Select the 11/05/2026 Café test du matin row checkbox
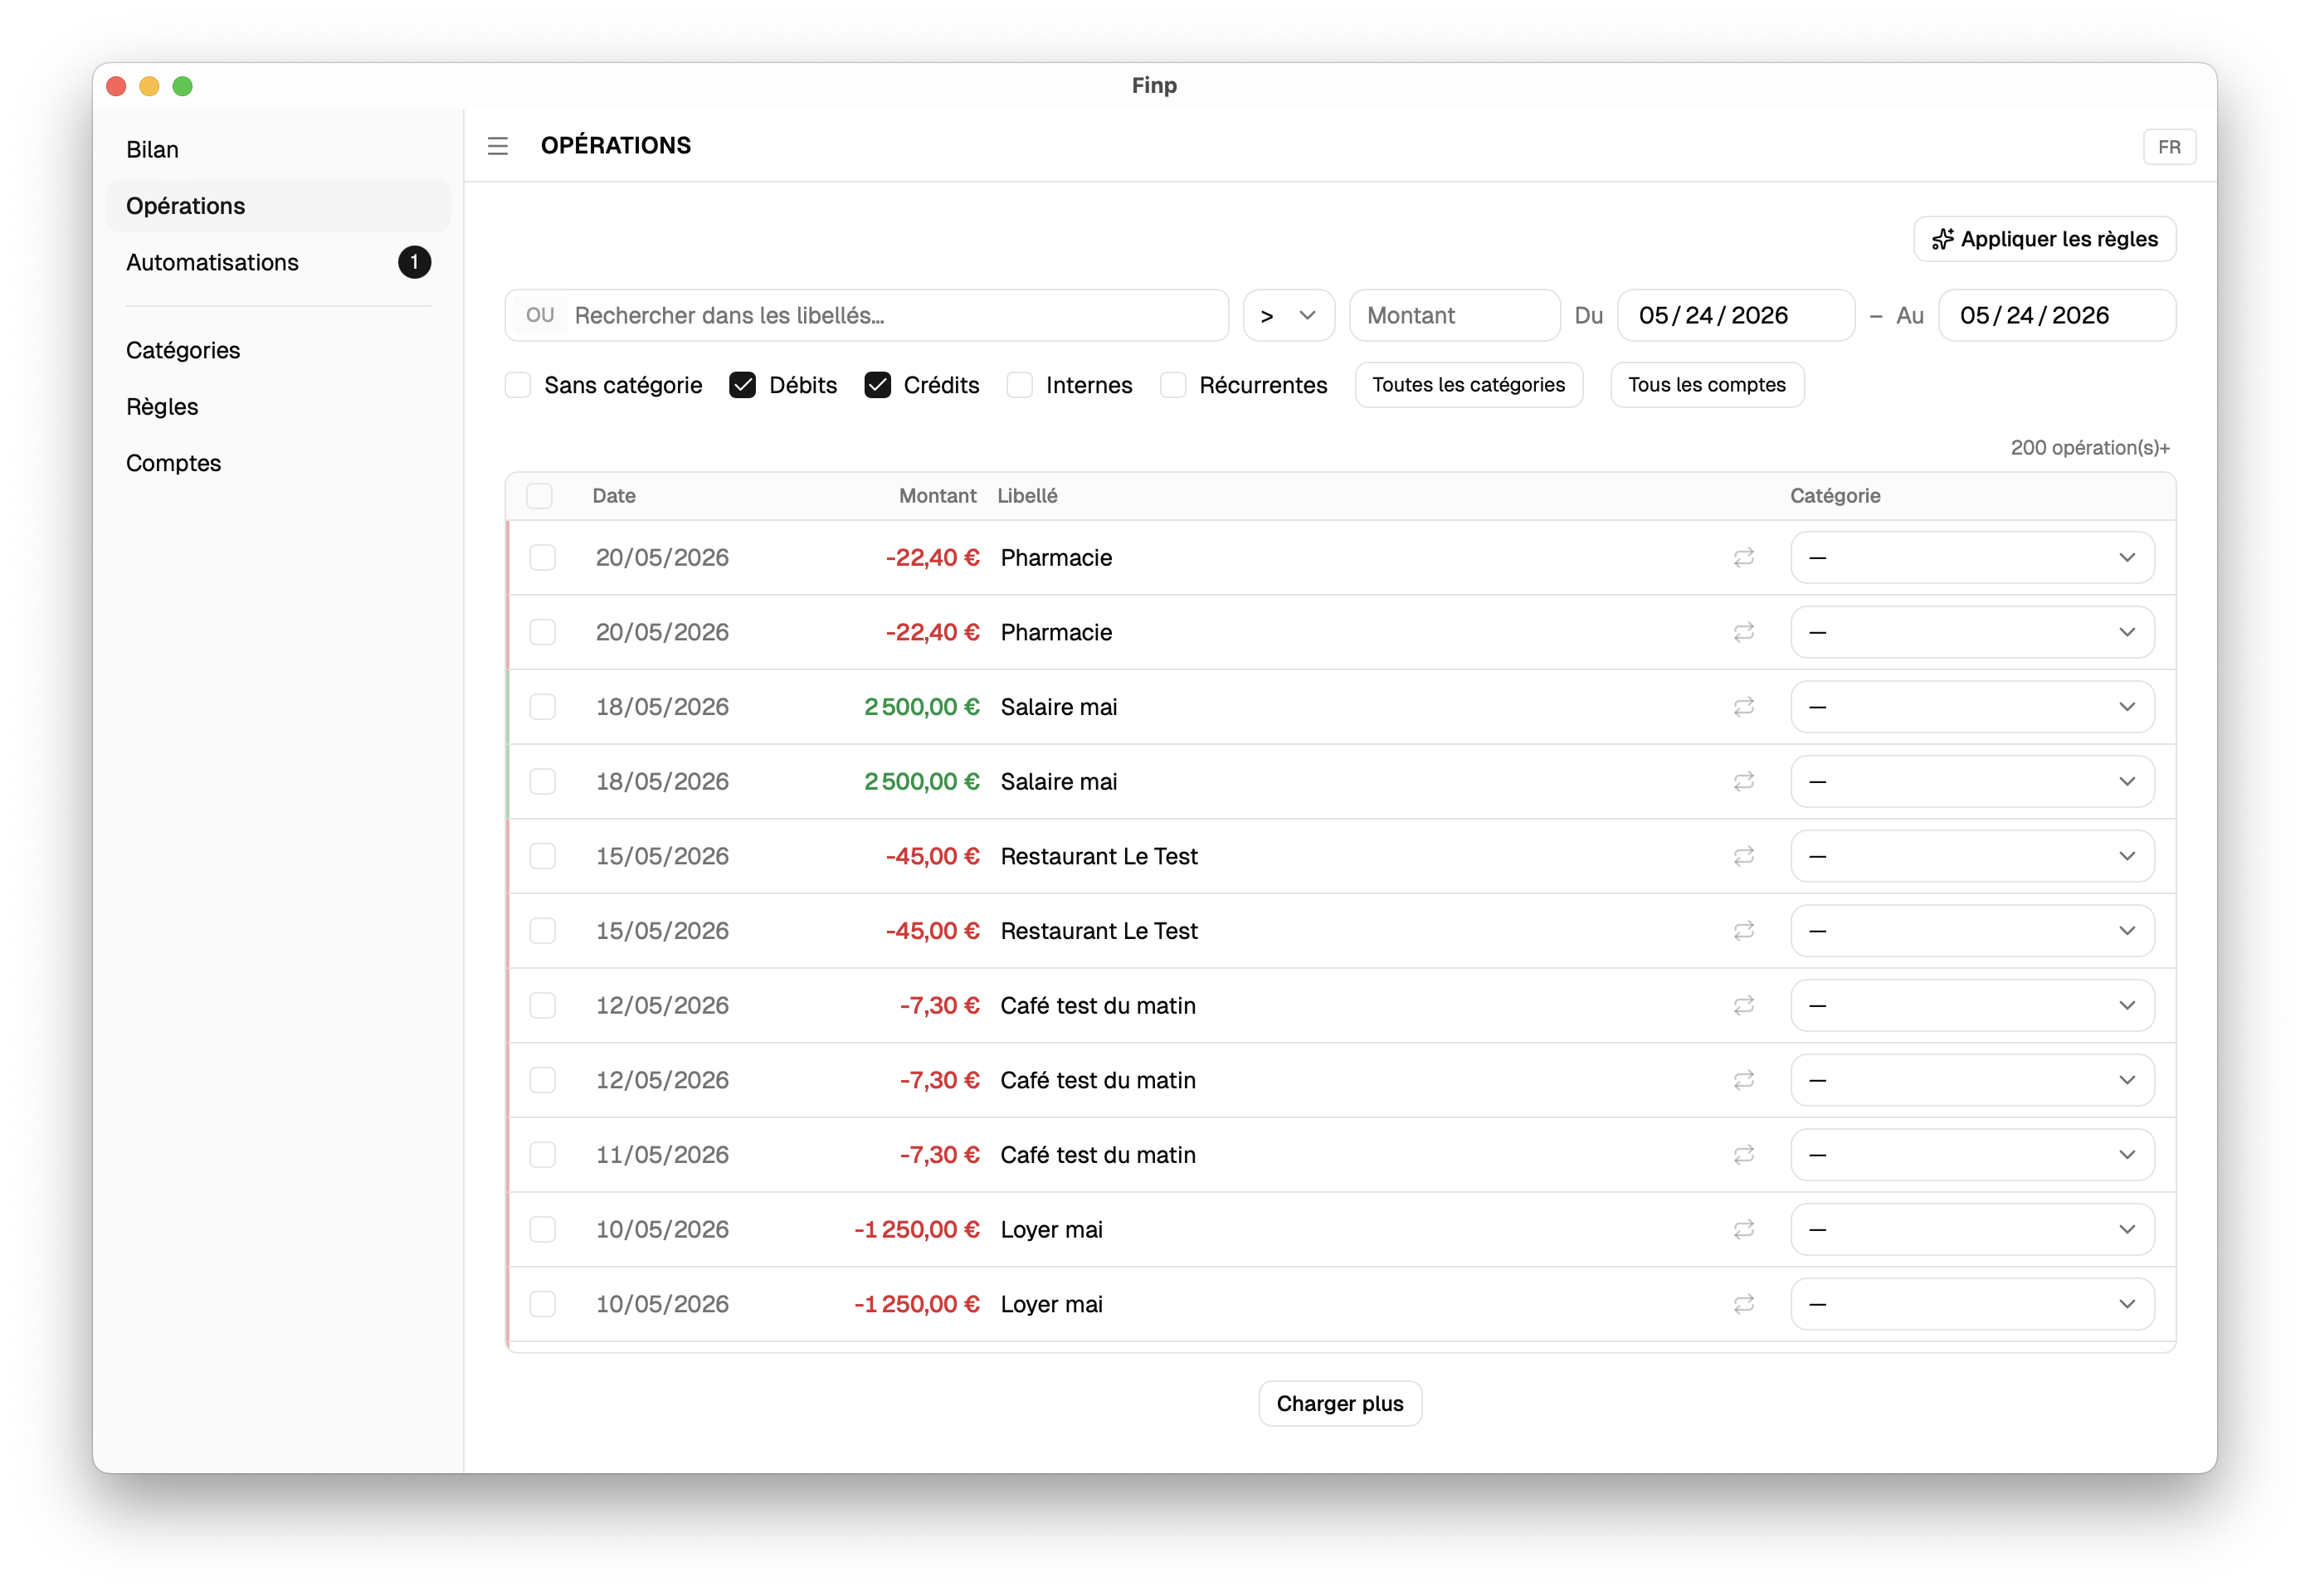Image resolution: width=2310 pixels, height=1596 pixels. [543, 1155]
